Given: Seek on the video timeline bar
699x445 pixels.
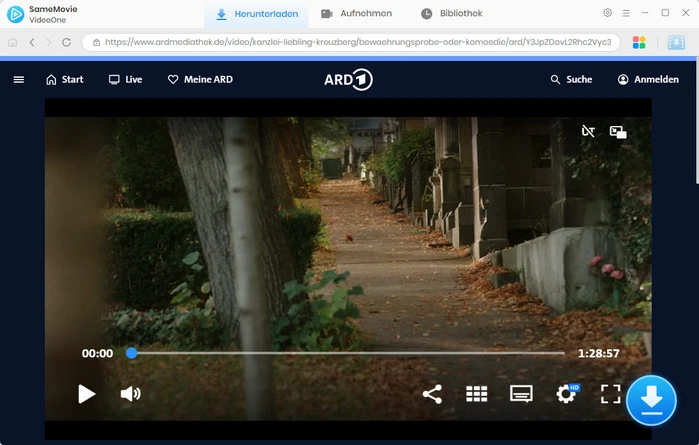Looking at the screenshot, I should 348,353.
